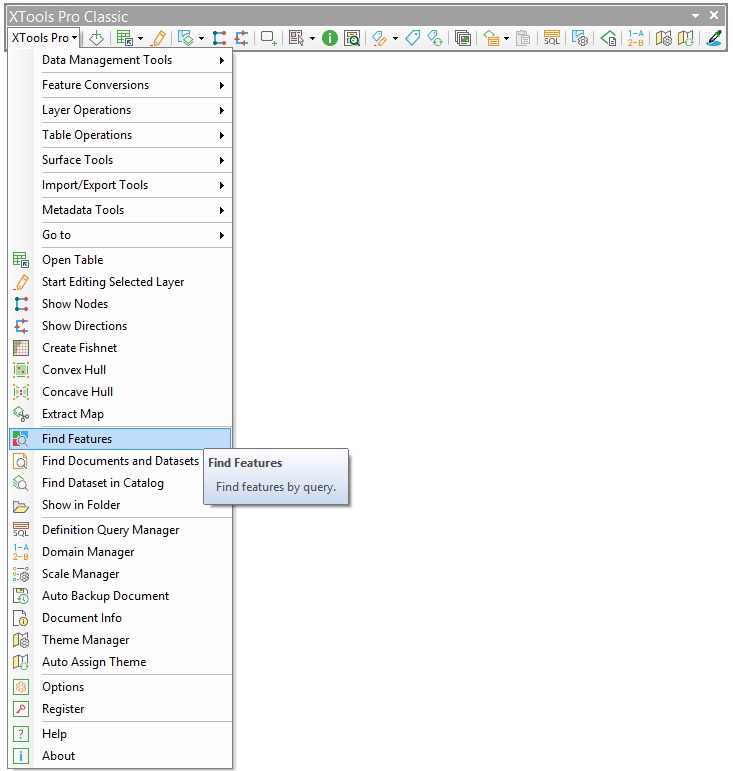Click the layer with gear icon in the toolbar
733x771 pixels.
[x=580, y=38]
